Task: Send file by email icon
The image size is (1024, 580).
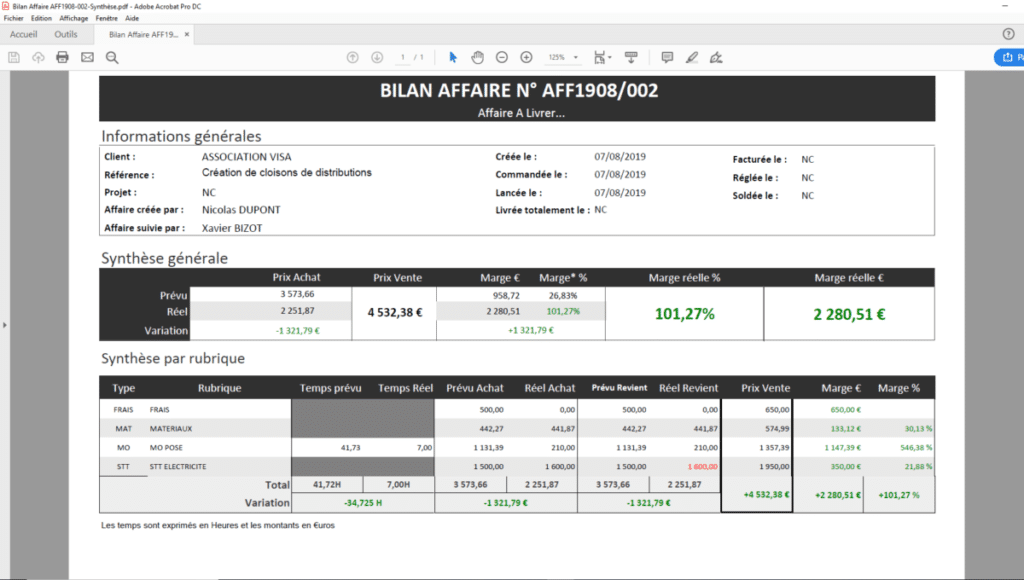Action: 88,57
